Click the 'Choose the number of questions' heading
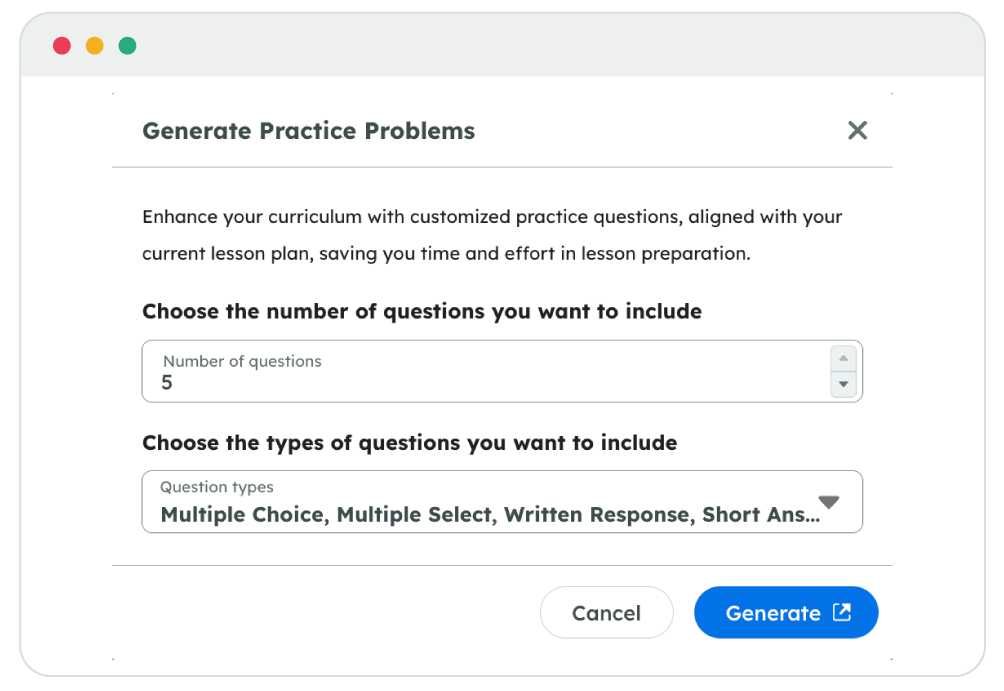Screen dimensions: 1004x691 pyautogui.click(x=422, y=311)
